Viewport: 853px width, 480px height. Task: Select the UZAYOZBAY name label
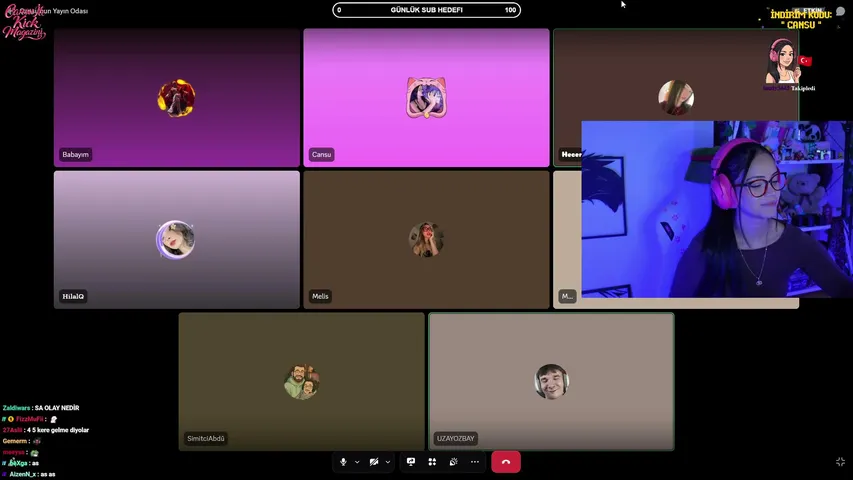click(456, 439)
